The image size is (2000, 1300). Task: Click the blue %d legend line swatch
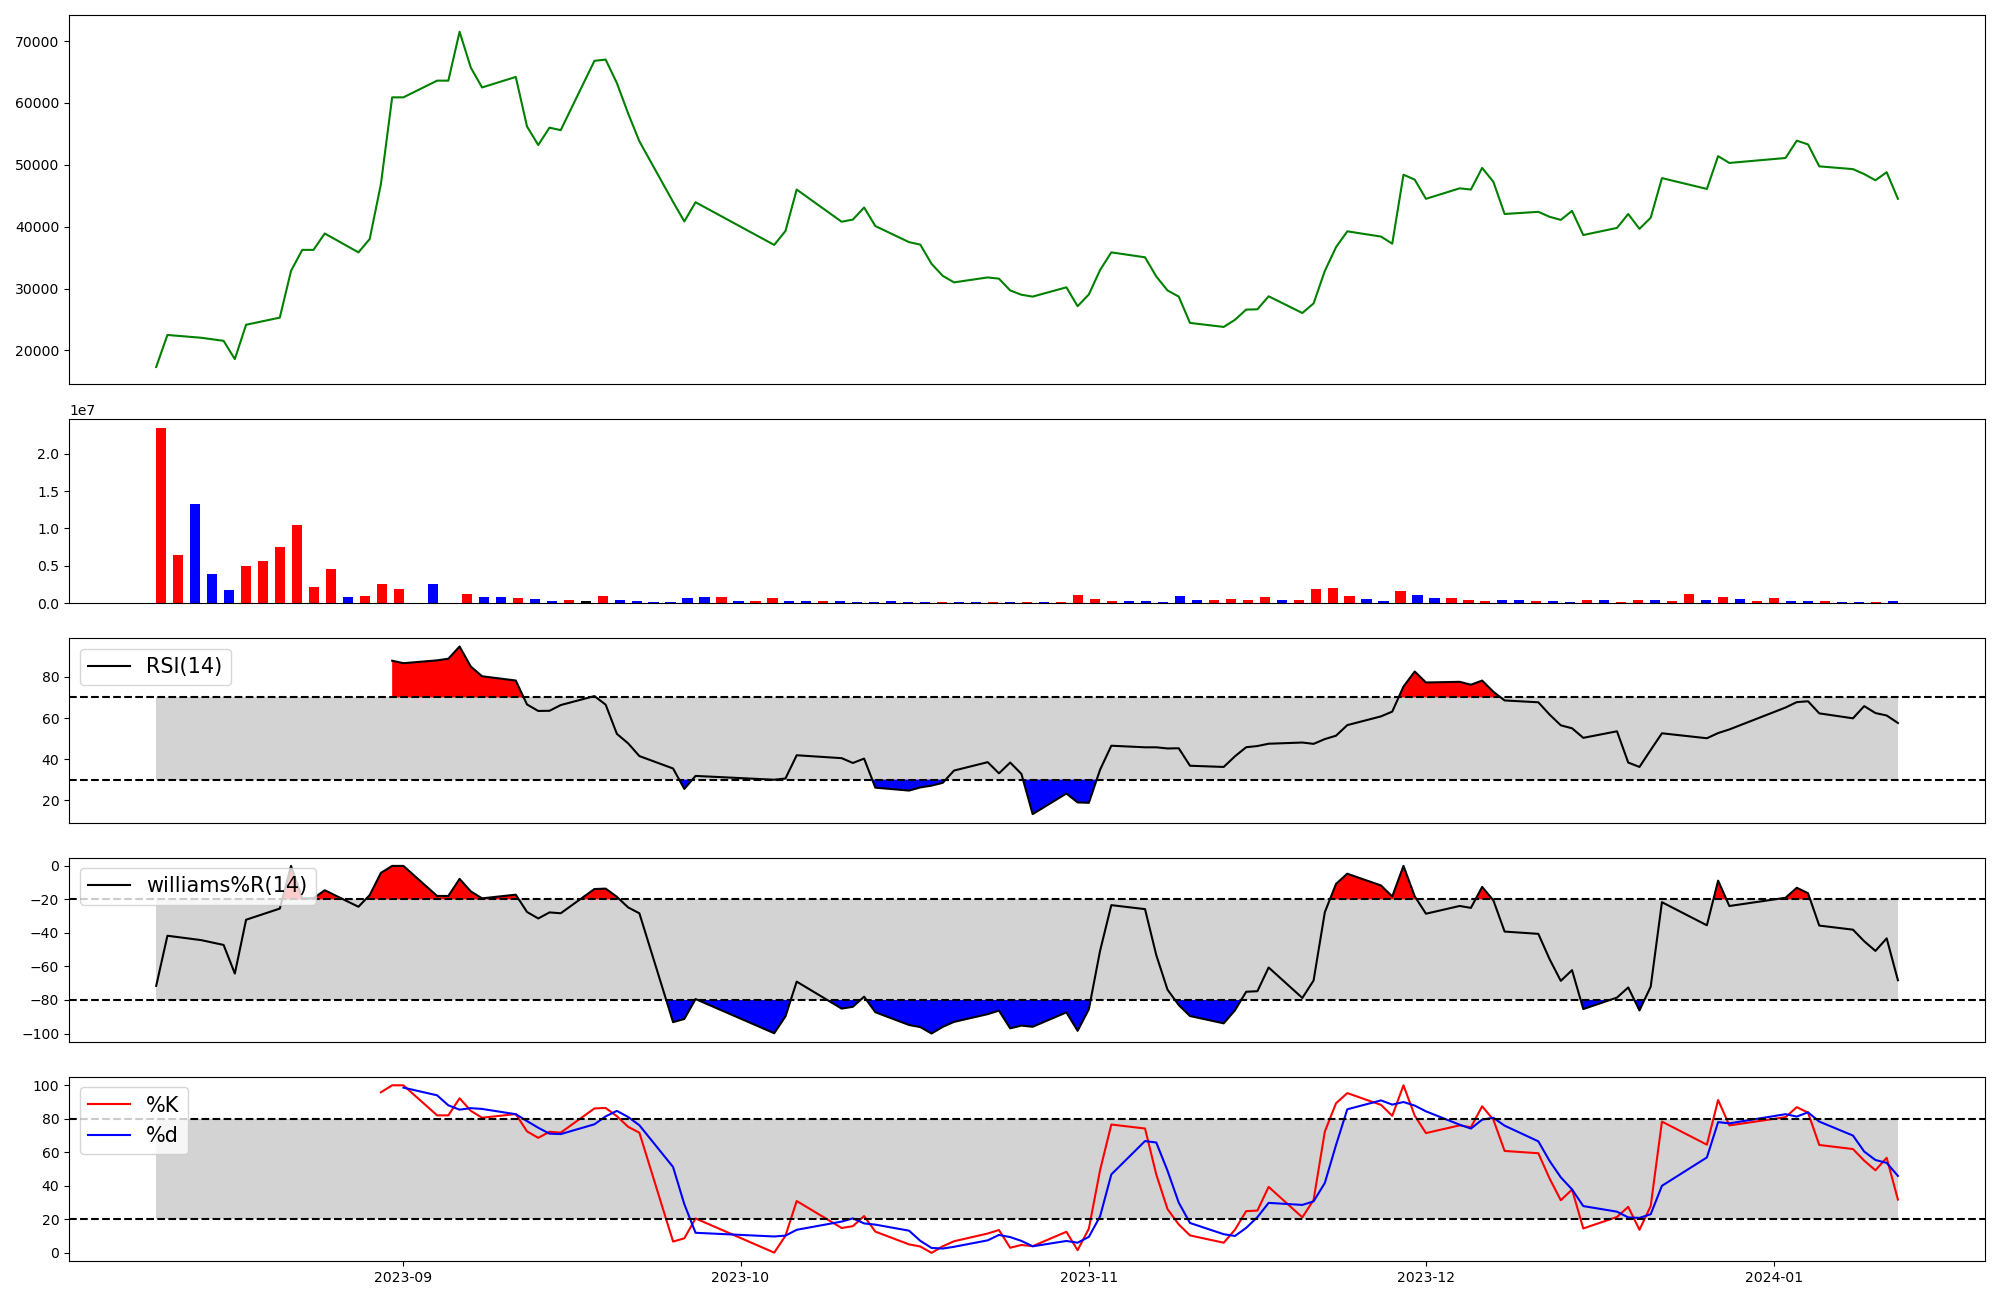pos(109,1136)
